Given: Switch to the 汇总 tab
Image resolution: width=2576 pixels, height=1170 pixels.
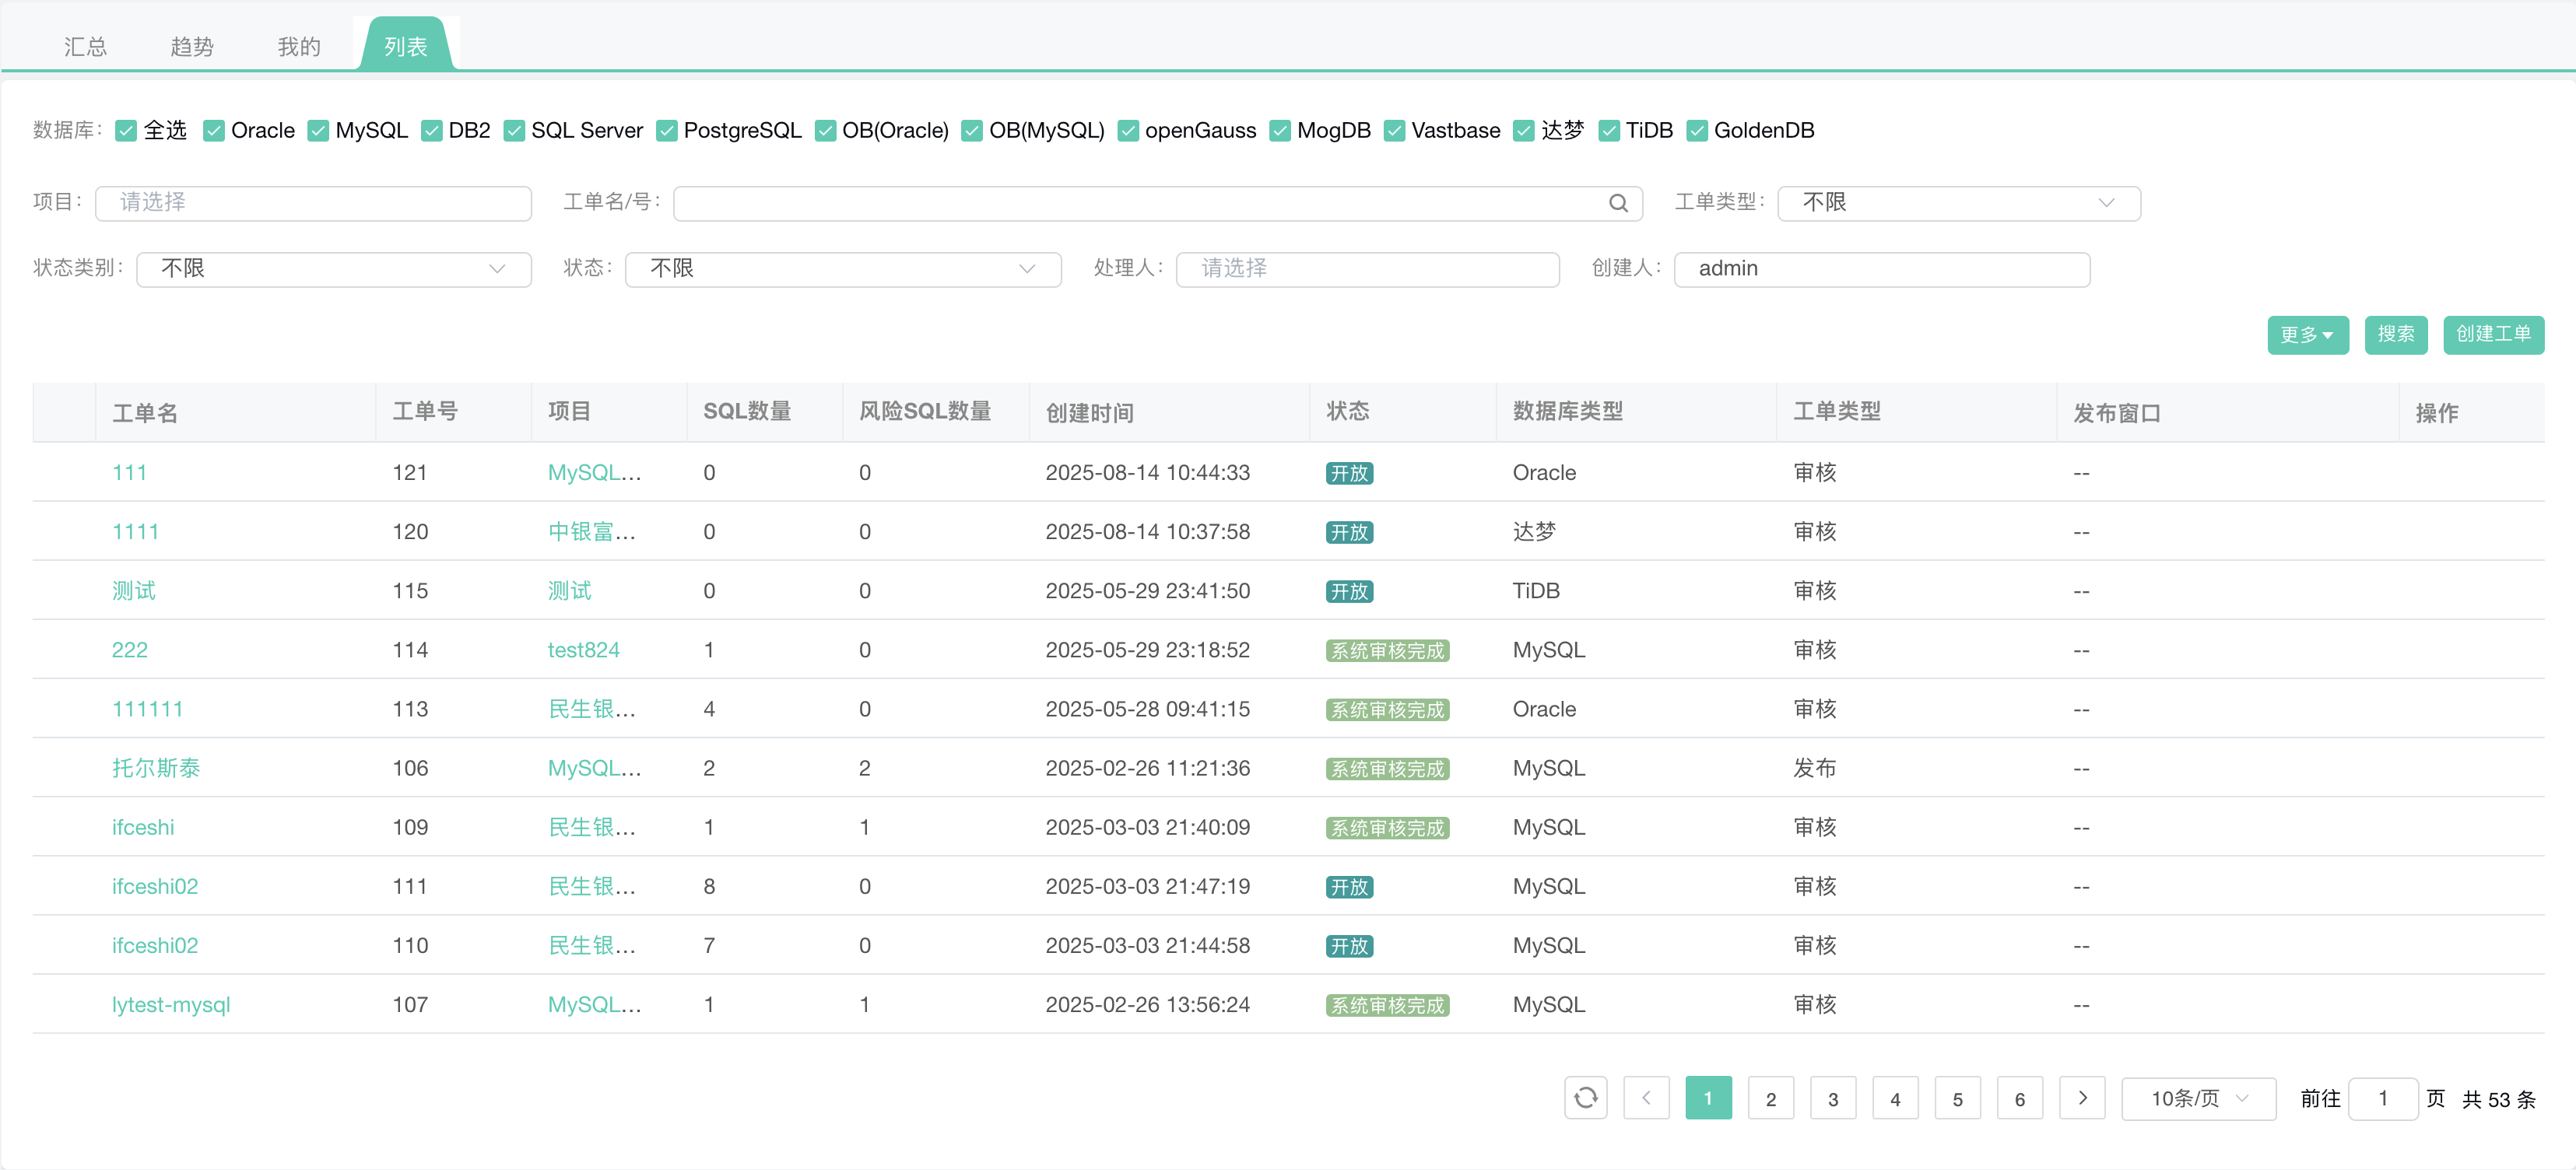Looking at the screenshot, I should (x=85, y=47).
